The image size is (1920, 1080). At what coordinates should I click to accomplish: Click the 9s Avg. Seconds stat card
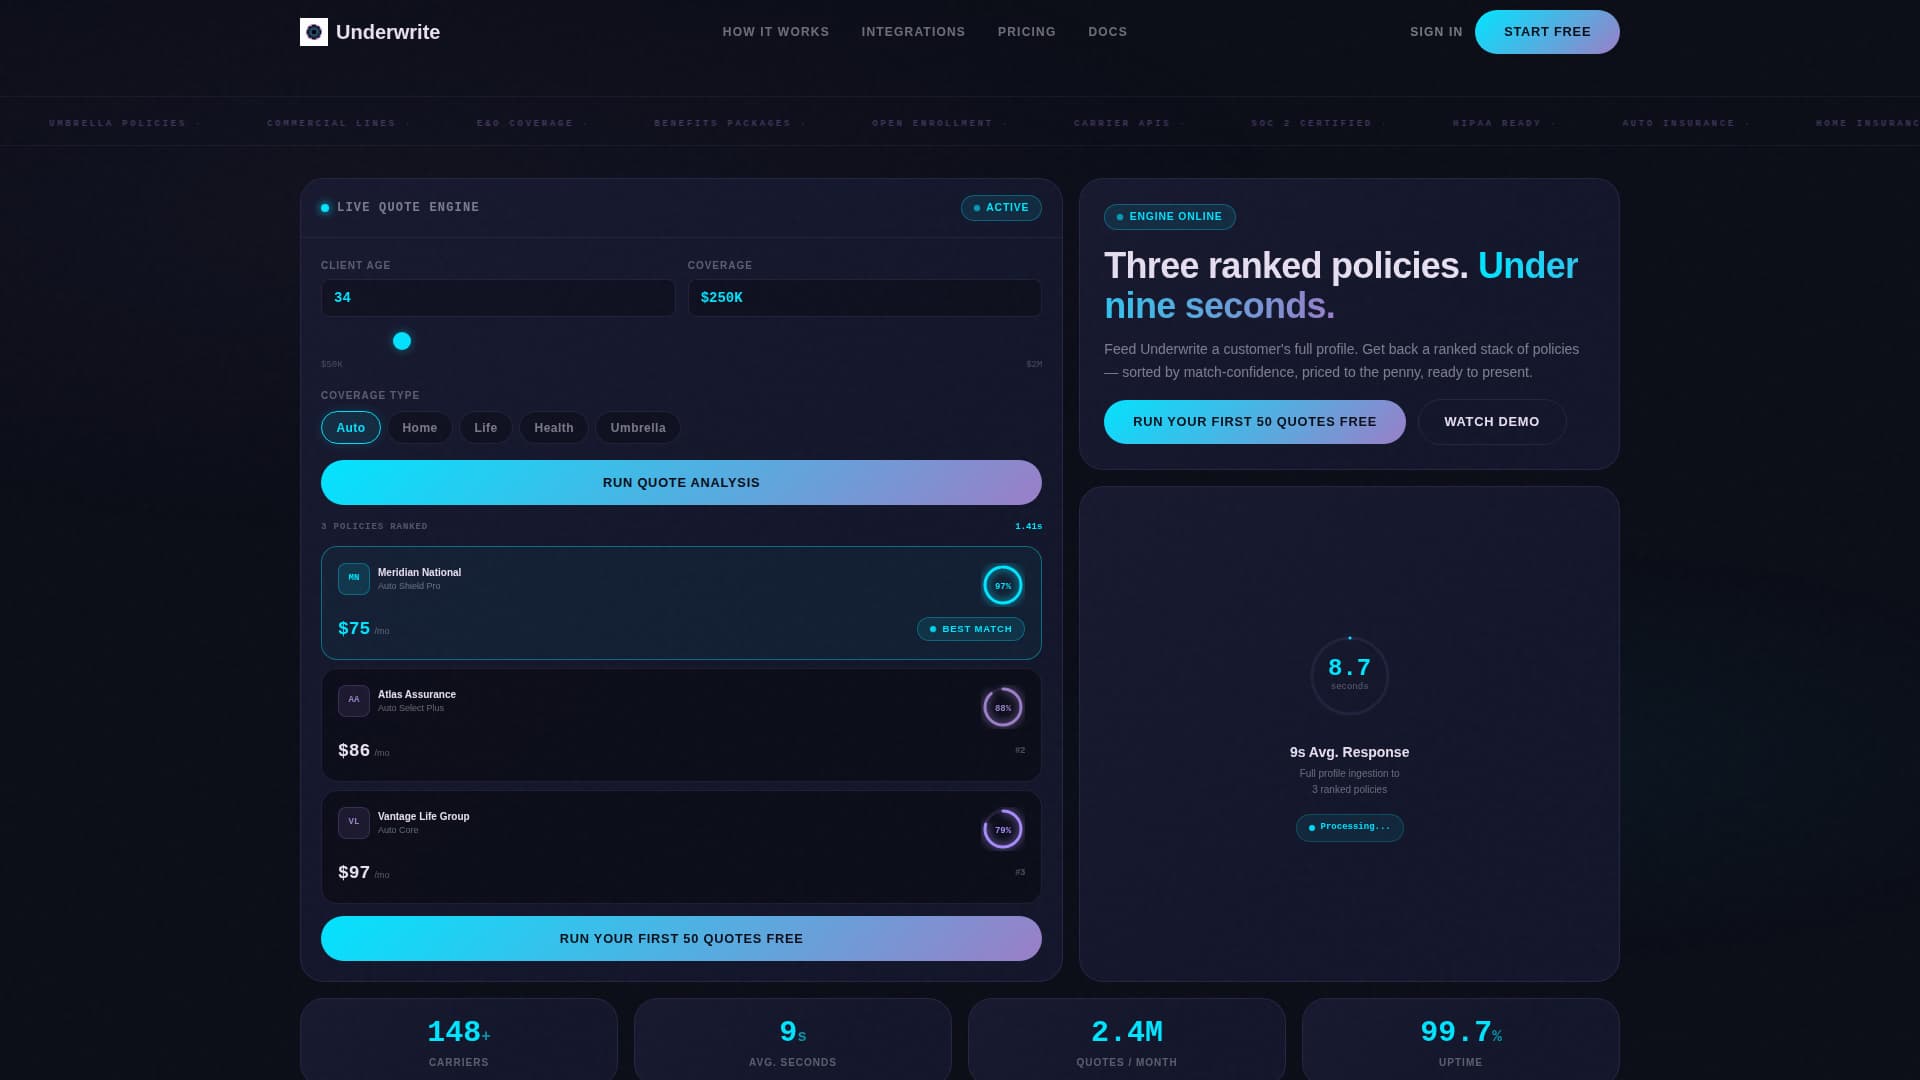793,1039
